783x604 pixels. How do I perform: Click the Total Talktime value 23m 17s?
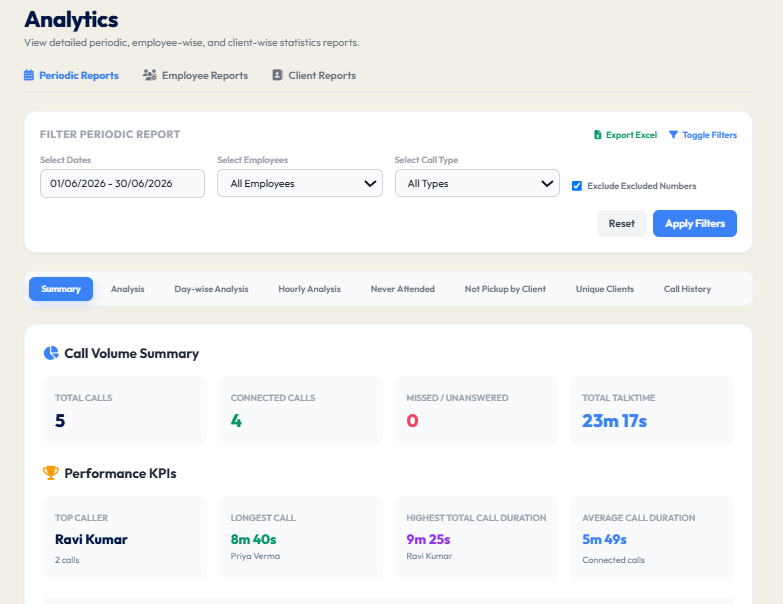(x=614, y=421)
